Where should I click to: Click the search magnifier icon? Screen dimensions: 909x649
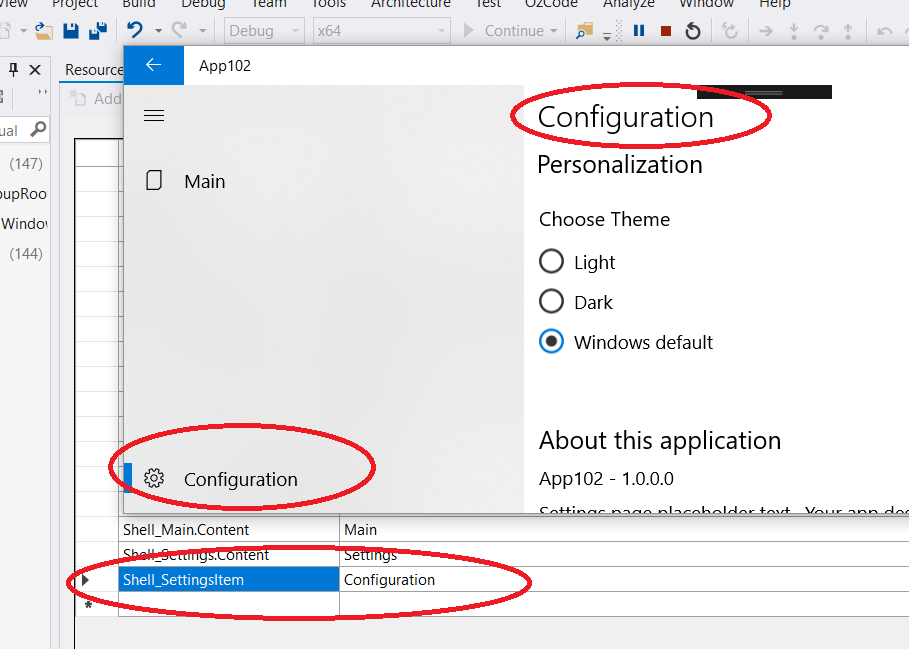(38, 129)
